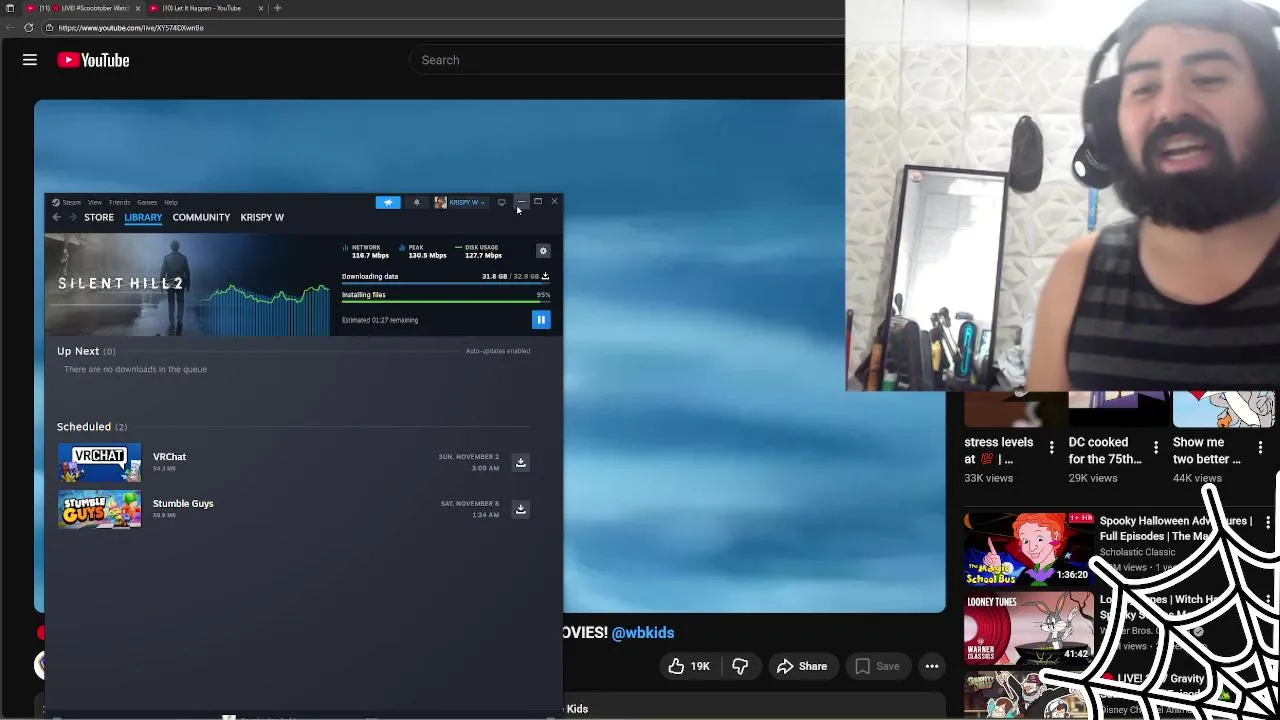1280x720 pixels.
Task: Focus the YouTube Search field
Action: (x=627, y=60)
